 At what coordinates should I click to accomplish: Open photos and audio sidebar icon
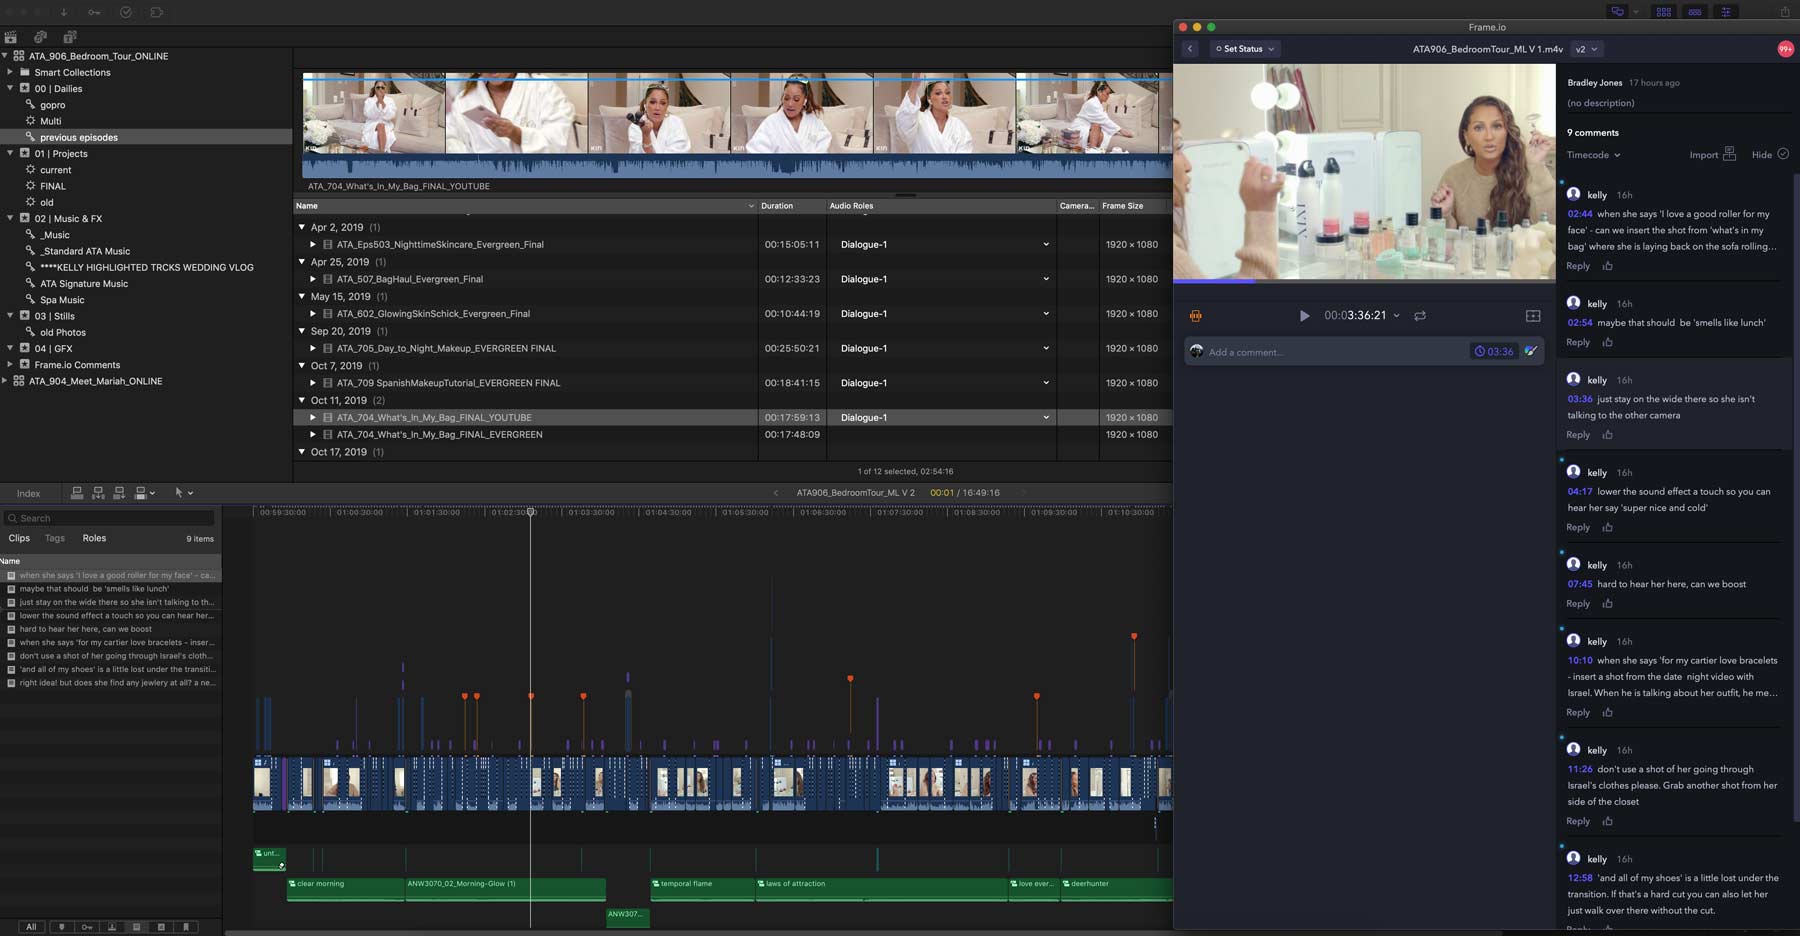point(40,37)
